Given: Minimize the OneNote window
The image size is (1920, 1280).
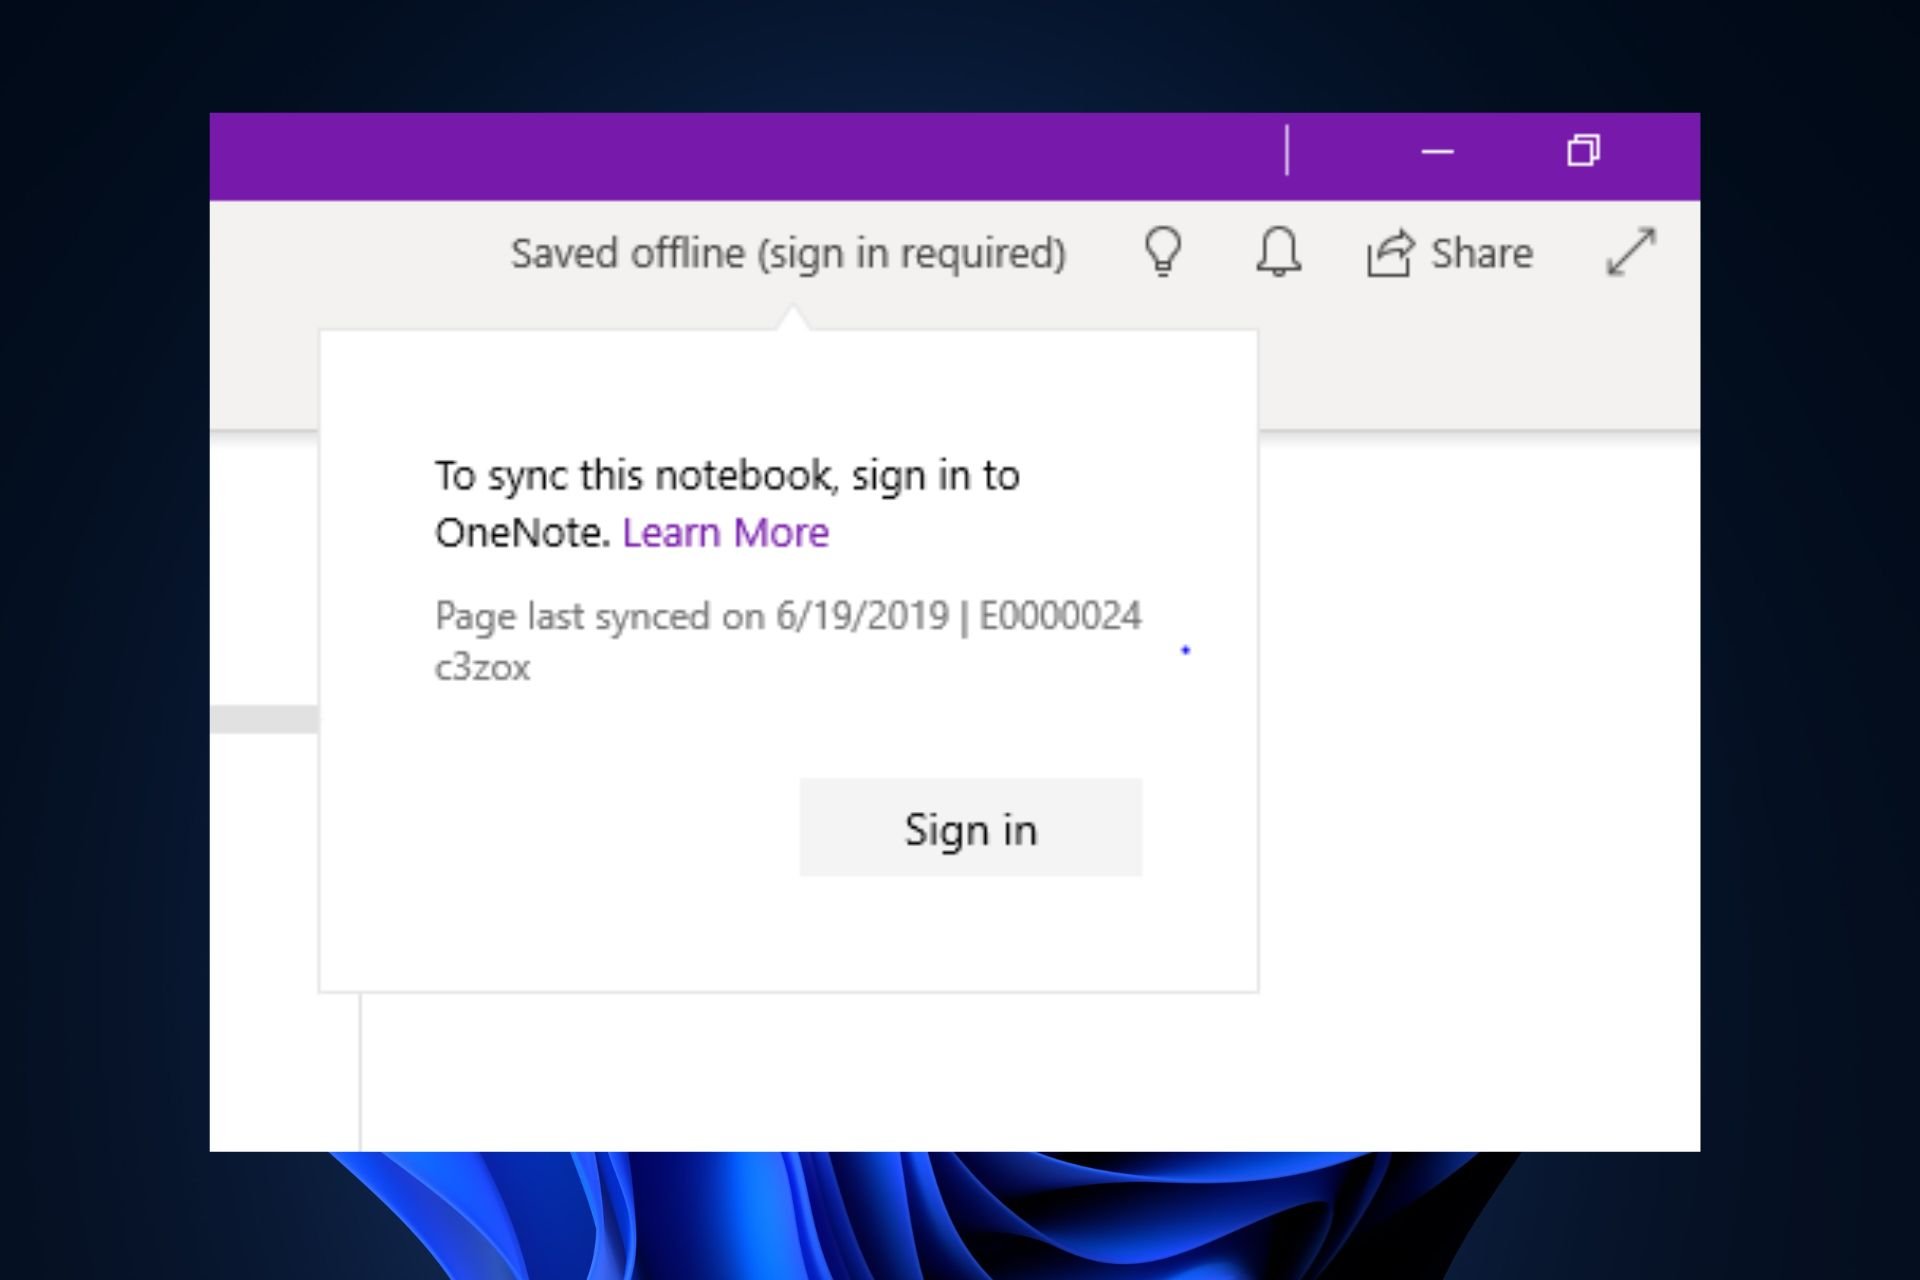Looking at the screenshot, I should click(x=1437, y=152).
